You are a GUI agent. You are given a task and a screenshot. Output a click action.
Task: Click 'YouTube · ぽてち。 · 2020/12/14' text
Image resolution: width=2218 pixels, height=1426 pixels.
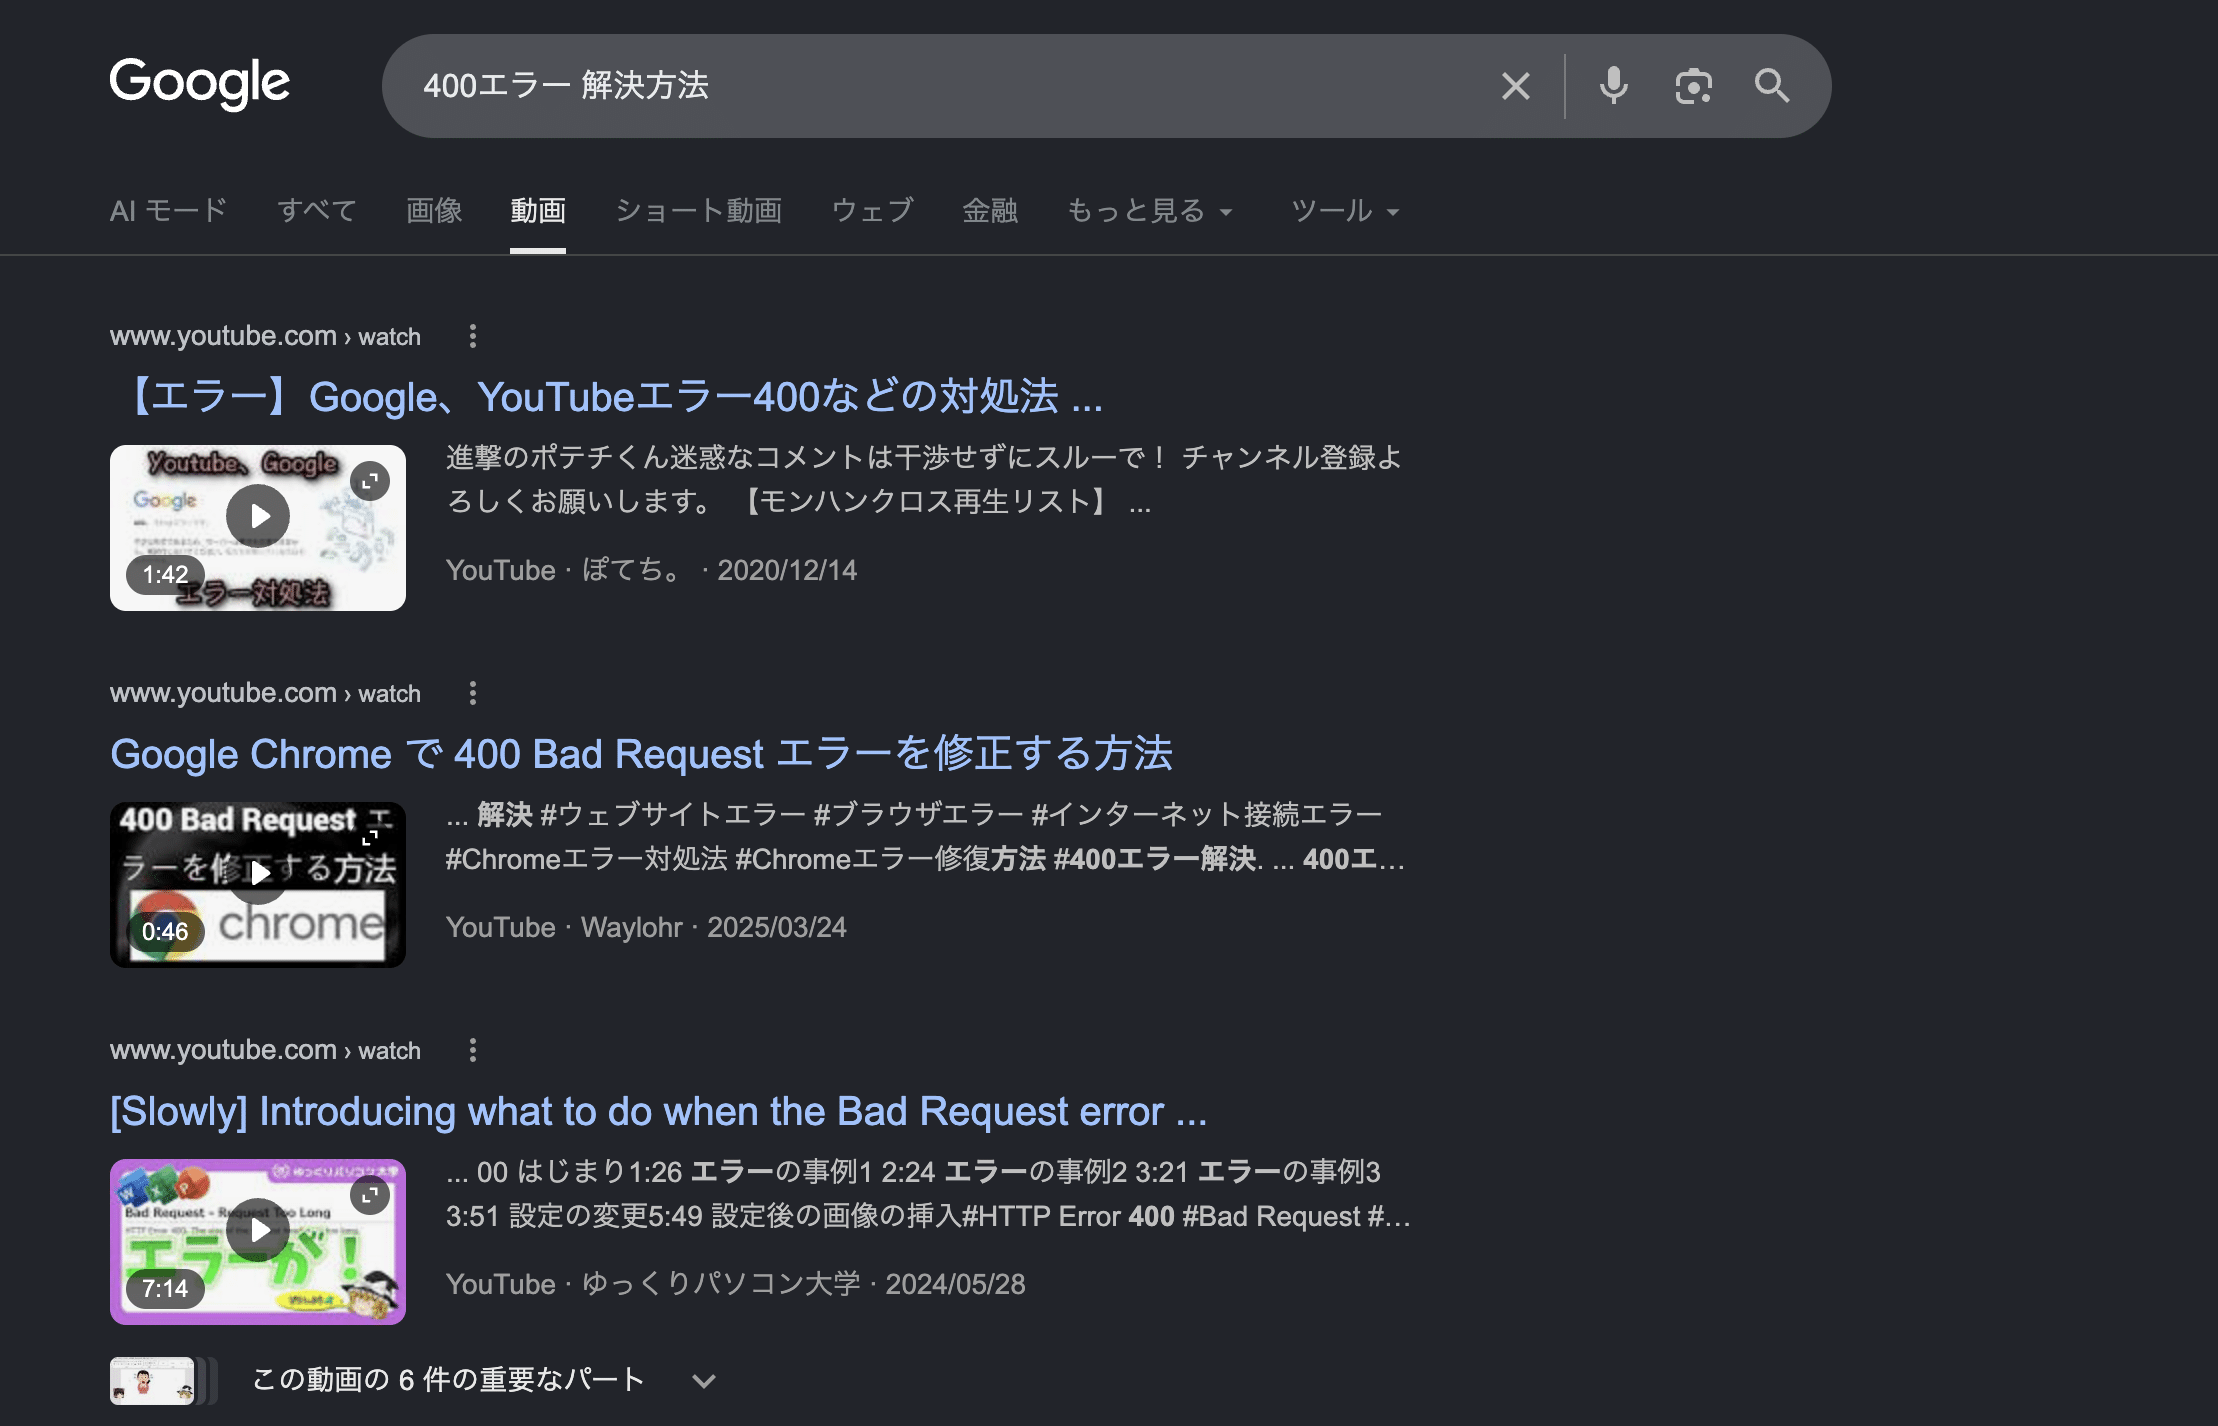click(x=651, y=570)
